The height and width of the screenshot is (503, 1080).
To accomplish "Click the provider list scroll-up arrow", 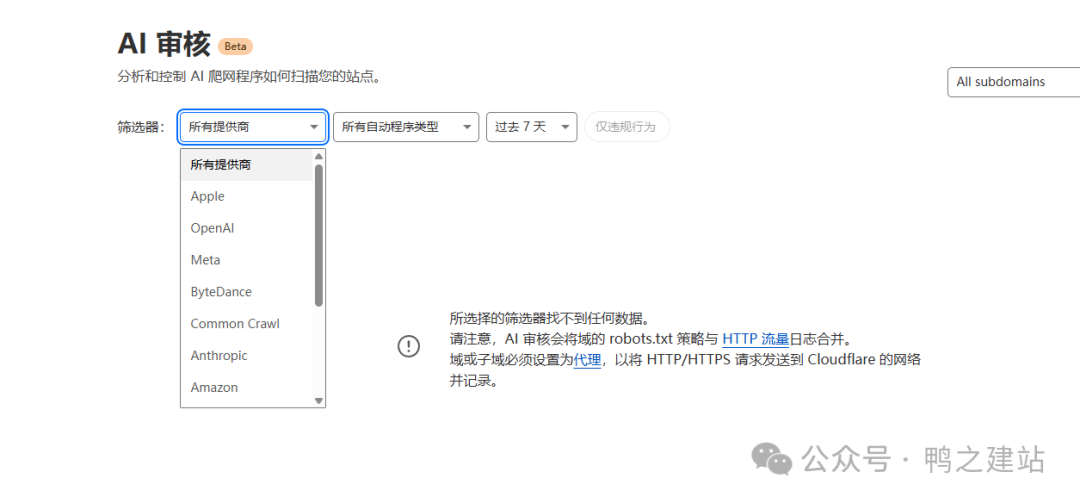I will [319, 156].
